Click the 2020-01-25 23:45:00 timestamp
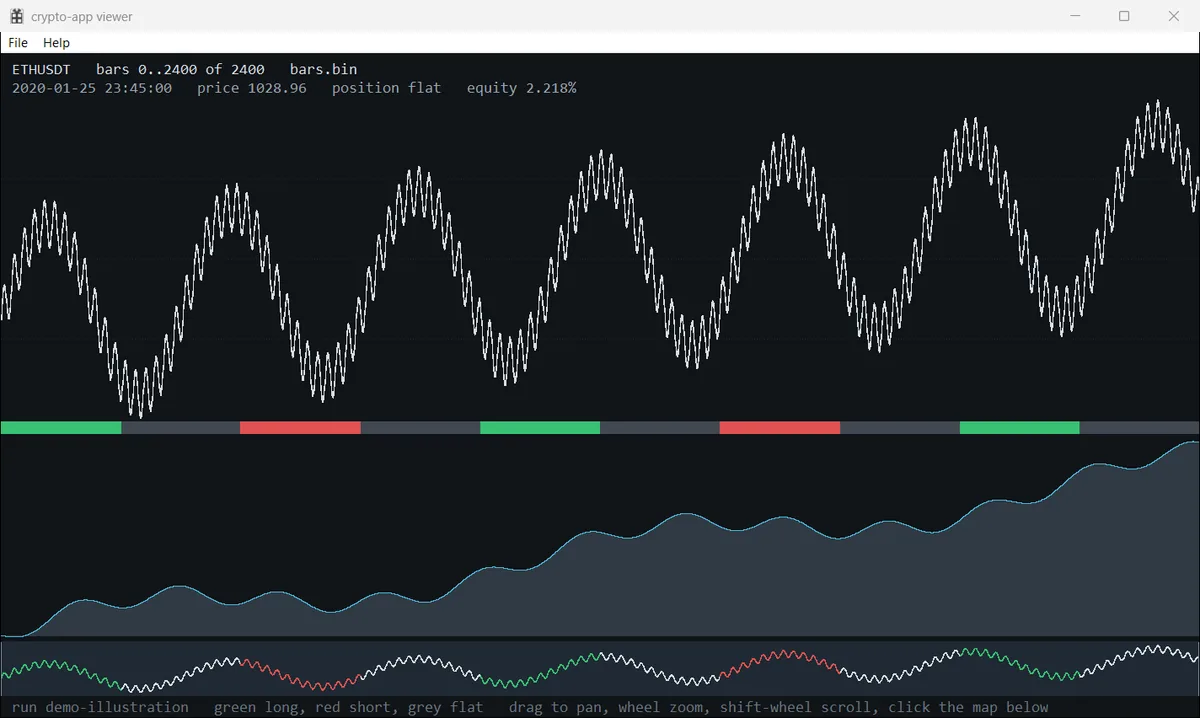The width and height of the screenshot is (1200, 718). coord(92,88)
